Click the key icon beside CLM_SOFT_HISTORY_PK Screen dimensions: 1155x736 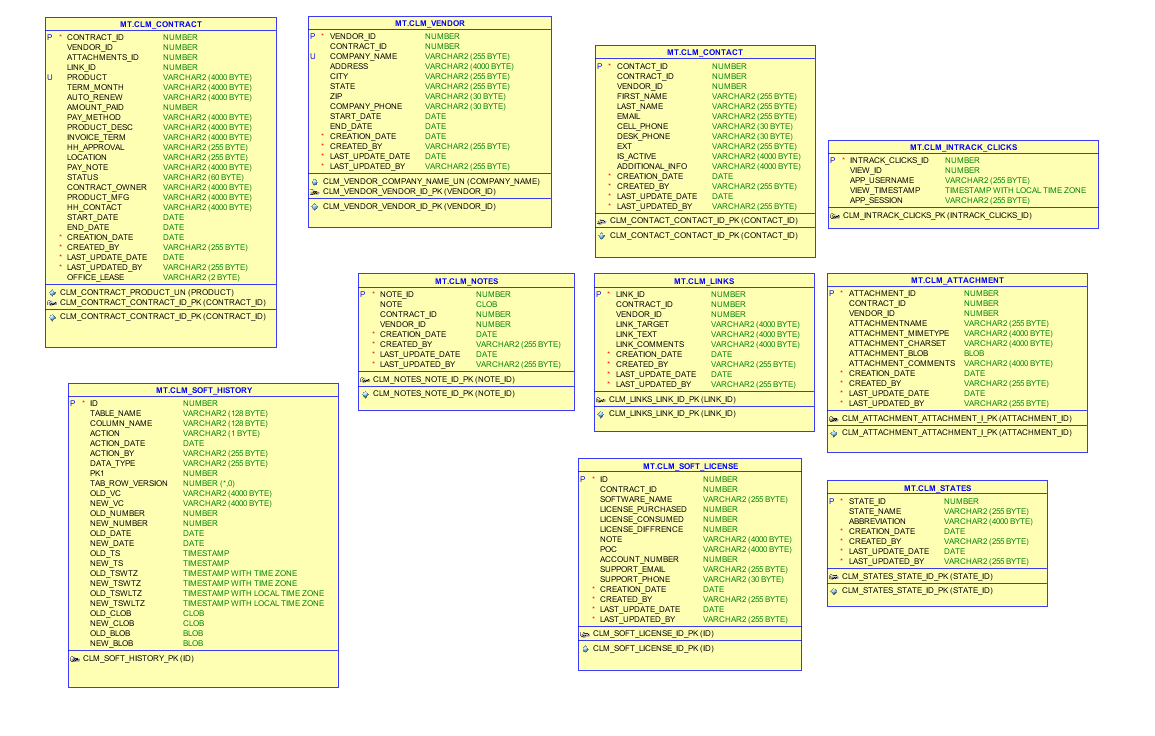click(74, 659)
